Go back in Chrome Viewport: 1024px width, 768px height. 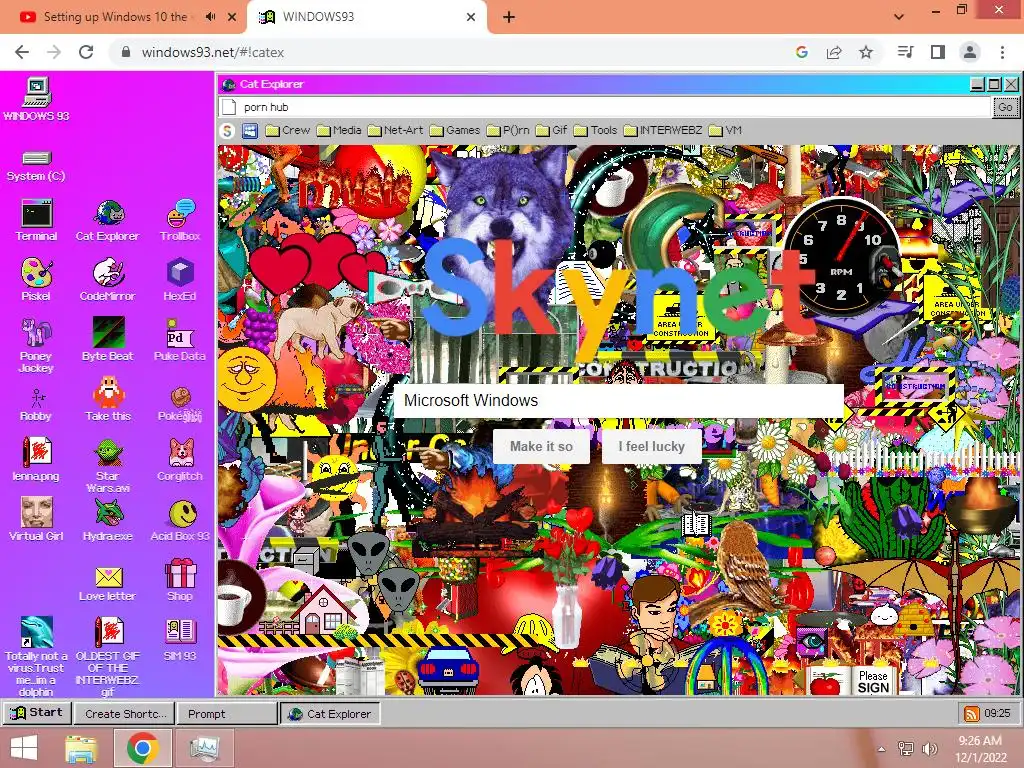point(22,52)
